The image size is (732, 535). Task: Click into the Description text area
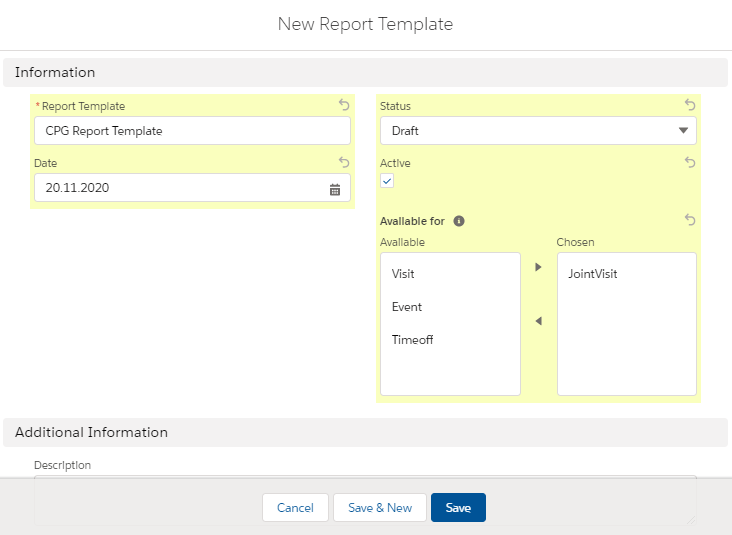(366, 500)
